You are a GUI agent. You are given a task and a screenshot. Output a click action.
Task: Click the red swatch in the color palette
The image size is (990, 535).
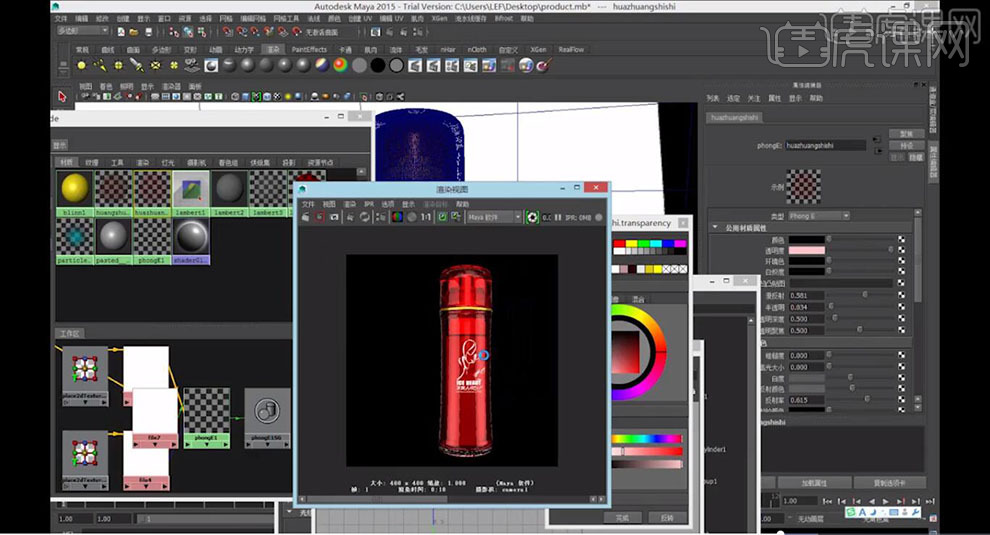tap(619, 243)
